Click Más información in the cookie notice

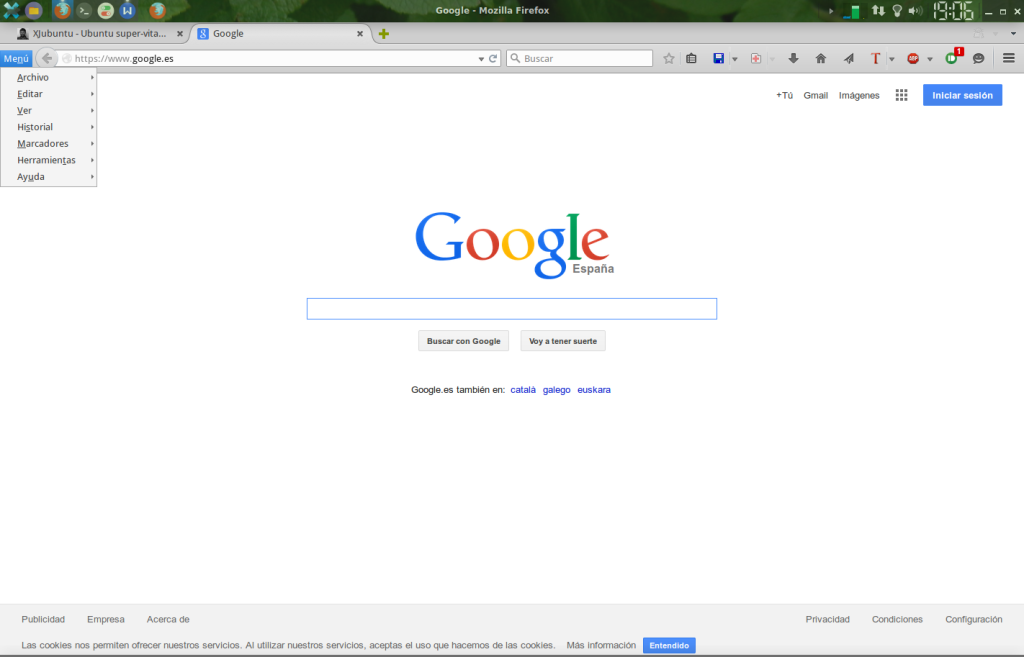601,645
